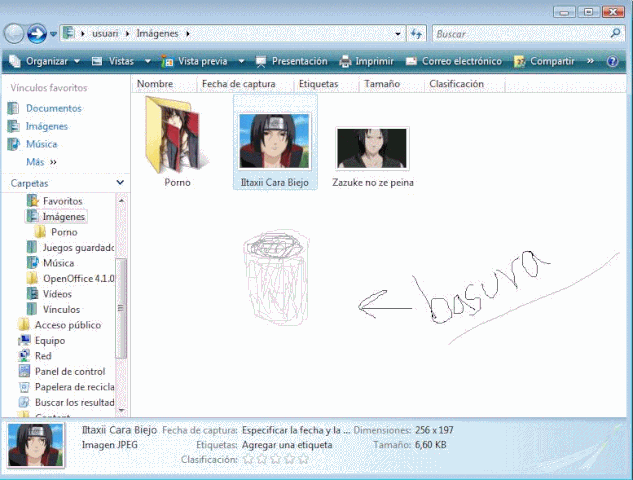The height and width of the screenshot is (480, 633).
Task: Maximize the Explorer window
Action: click(x=588, y=12)
